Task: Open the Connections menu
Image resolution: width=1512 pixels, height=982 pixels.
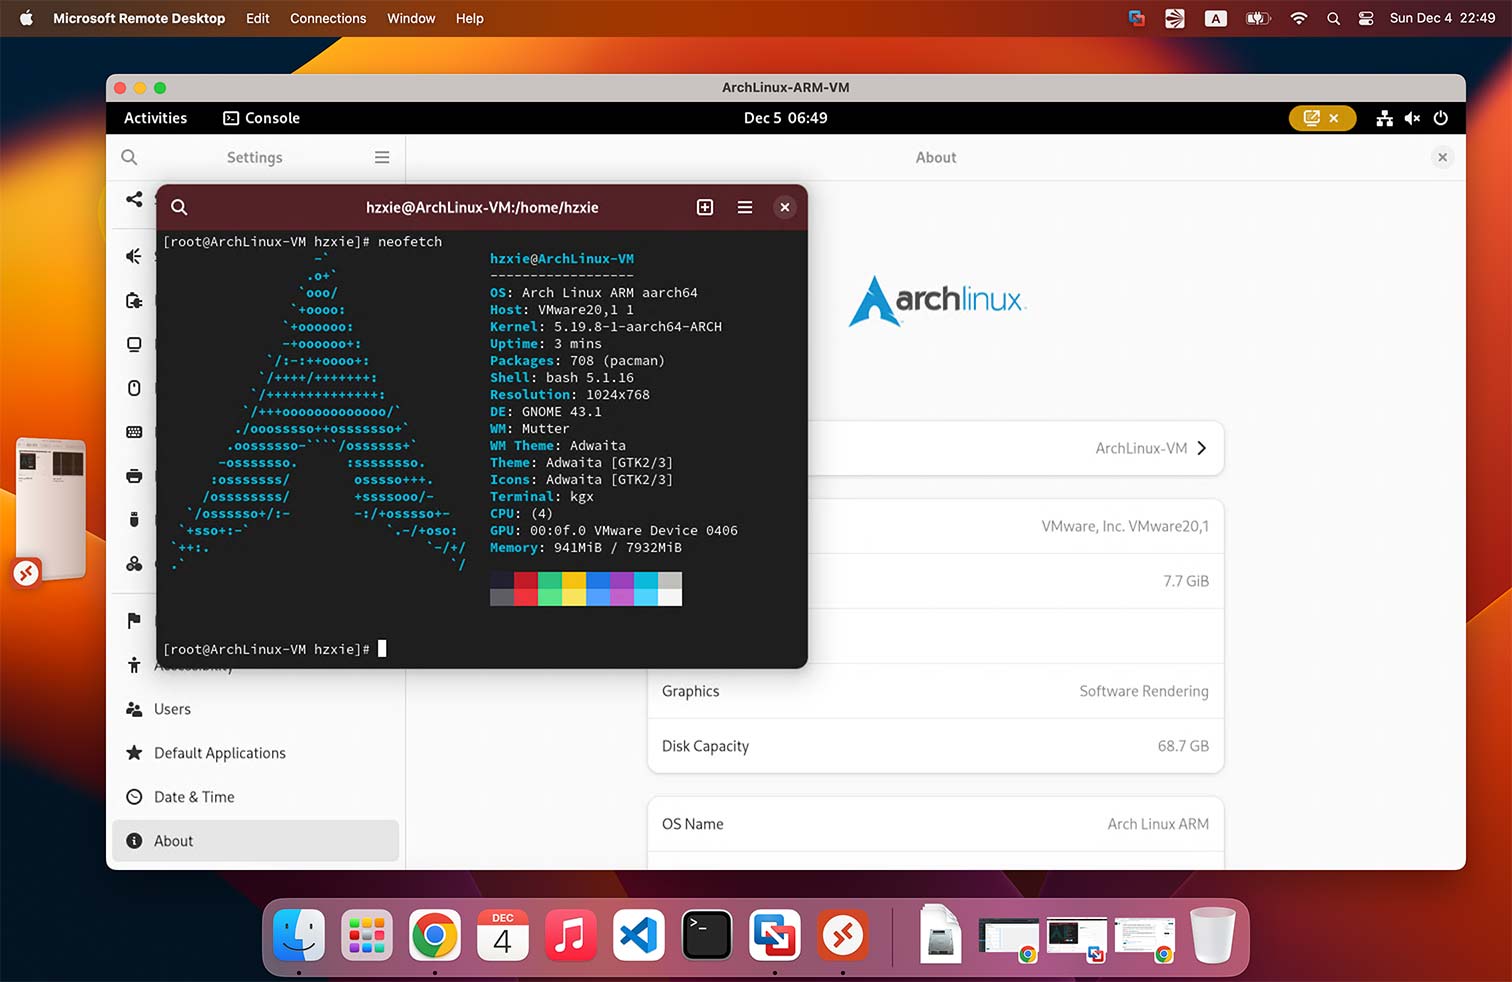Action: pos(328,18)
